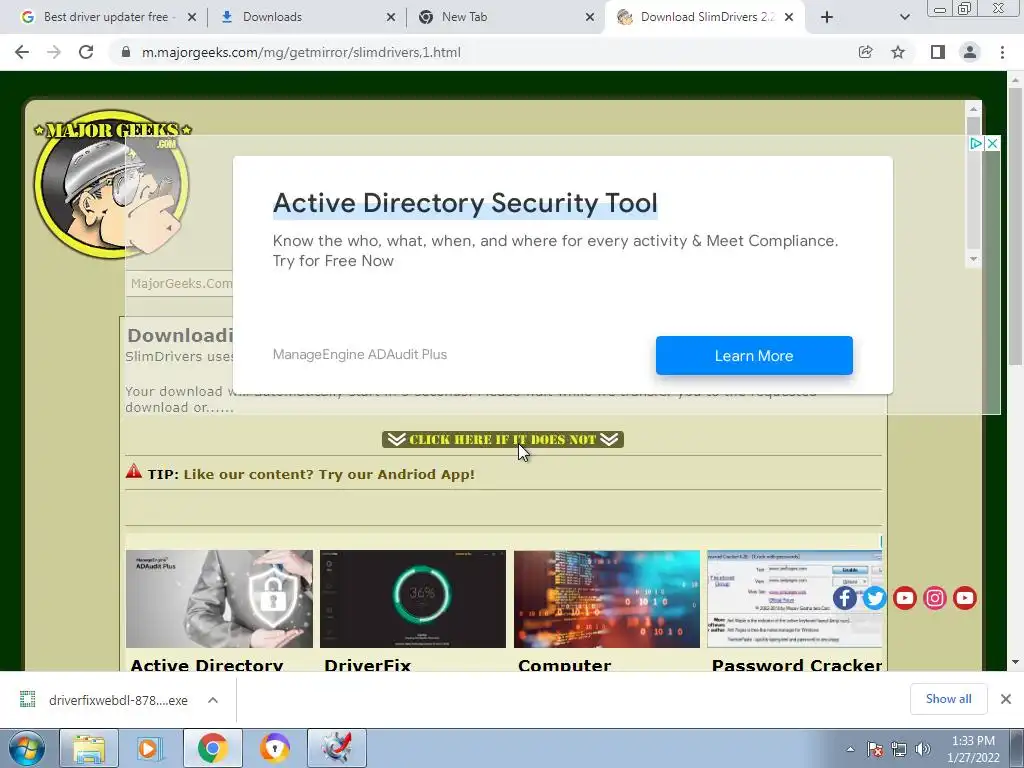Open the Computer thumbnail image

point(607,599)
